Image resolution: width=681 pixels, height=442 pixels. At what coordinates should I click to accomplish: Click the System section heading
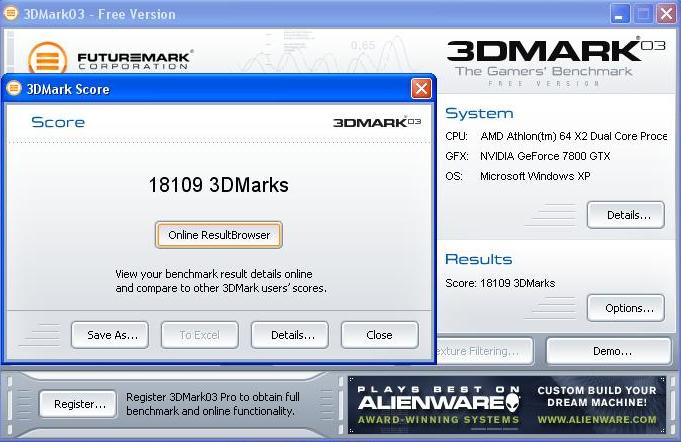pos(479,113)
